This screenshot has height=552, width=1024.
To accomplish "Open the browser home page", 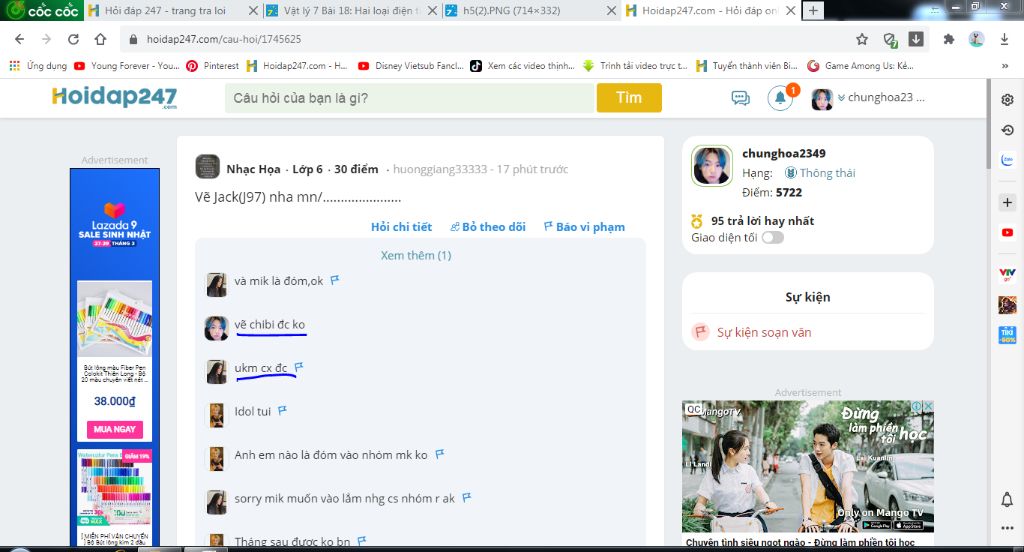I will pos(100,39).
